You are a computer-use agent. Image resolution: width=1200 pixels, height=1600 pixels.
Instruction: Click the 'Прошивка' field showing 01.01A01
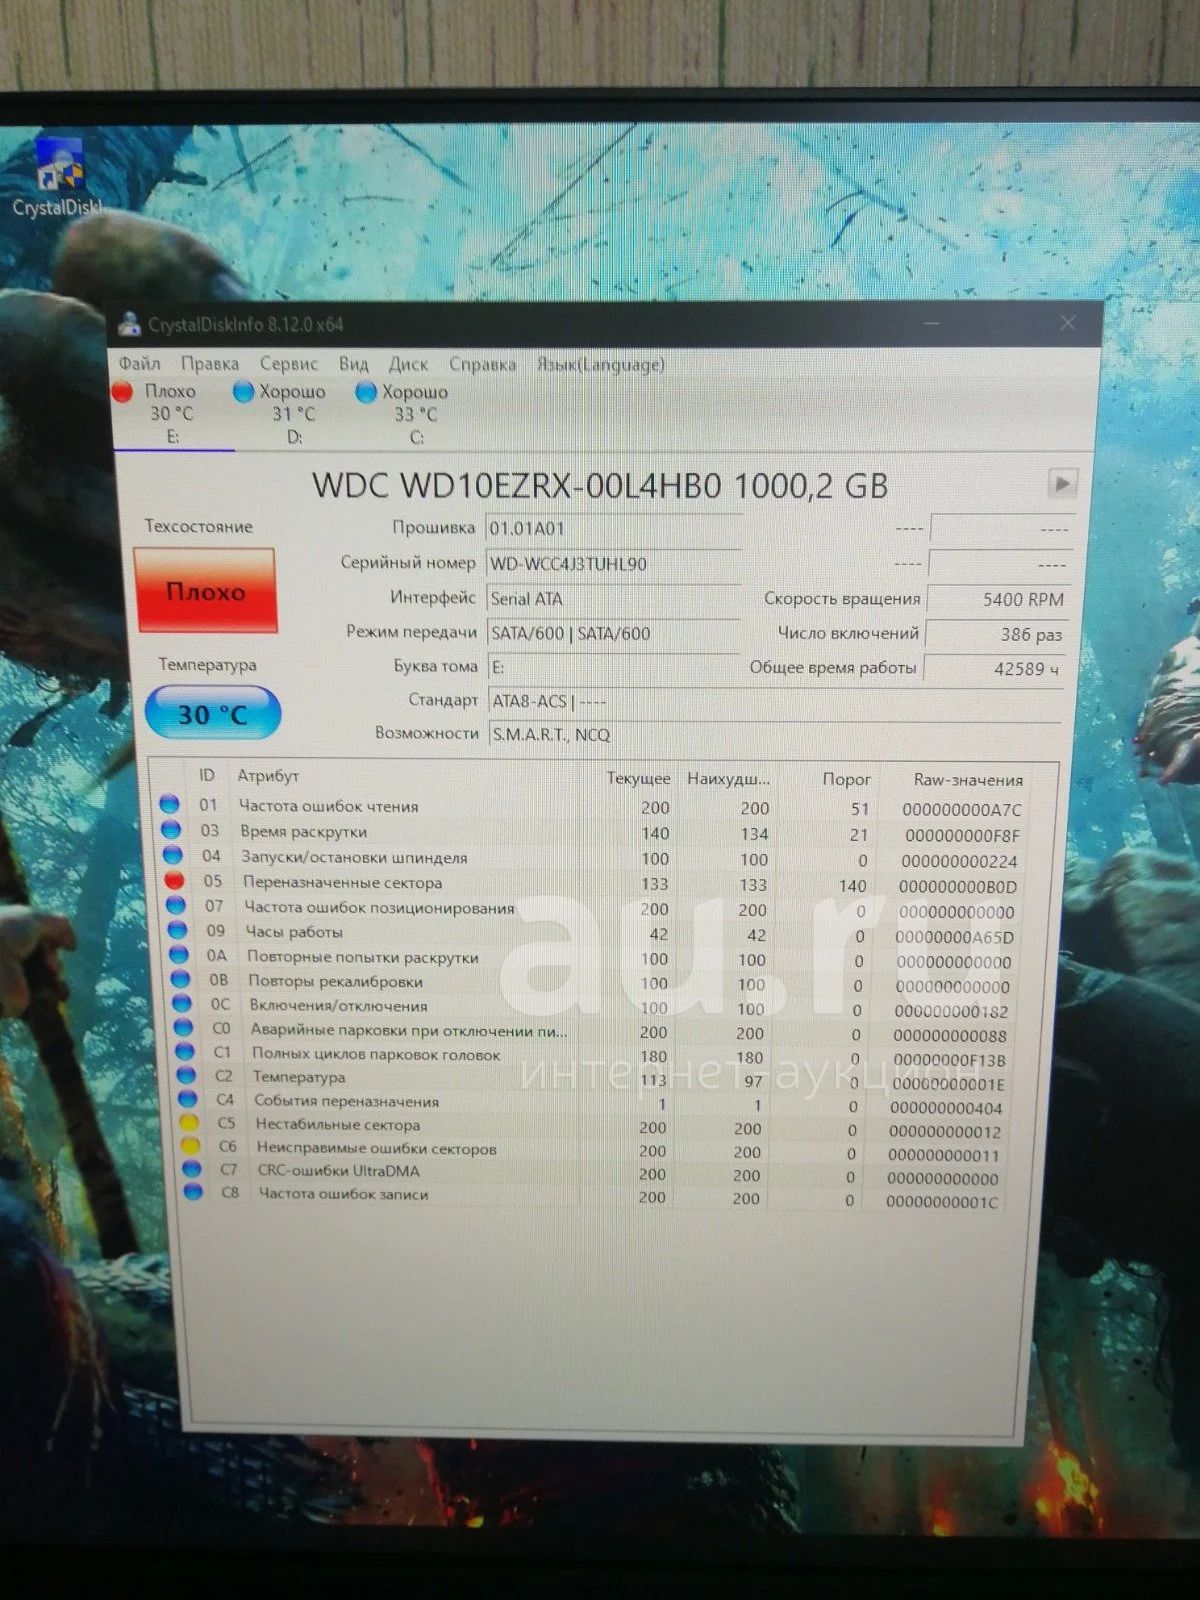click(x=613, y=528)
